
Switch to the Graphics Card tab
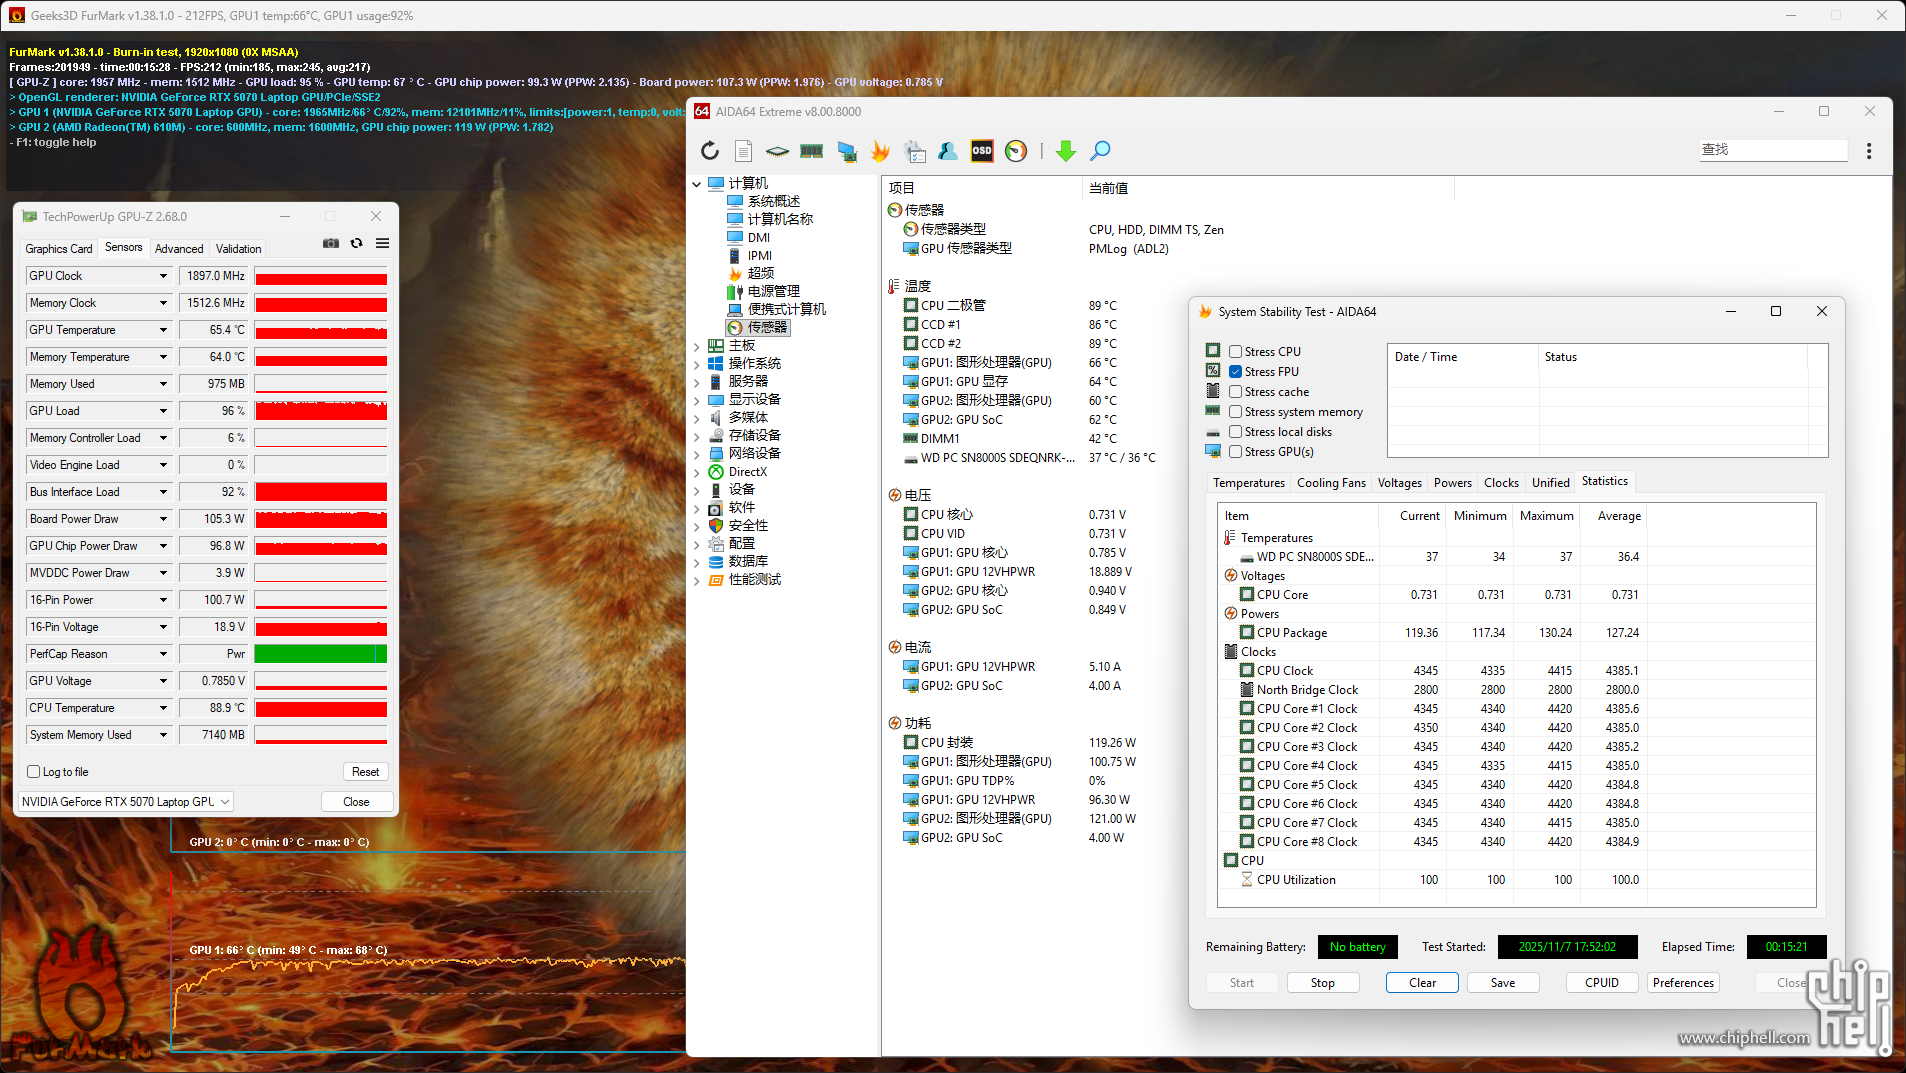pyautogui.click(x=59, y=249)
